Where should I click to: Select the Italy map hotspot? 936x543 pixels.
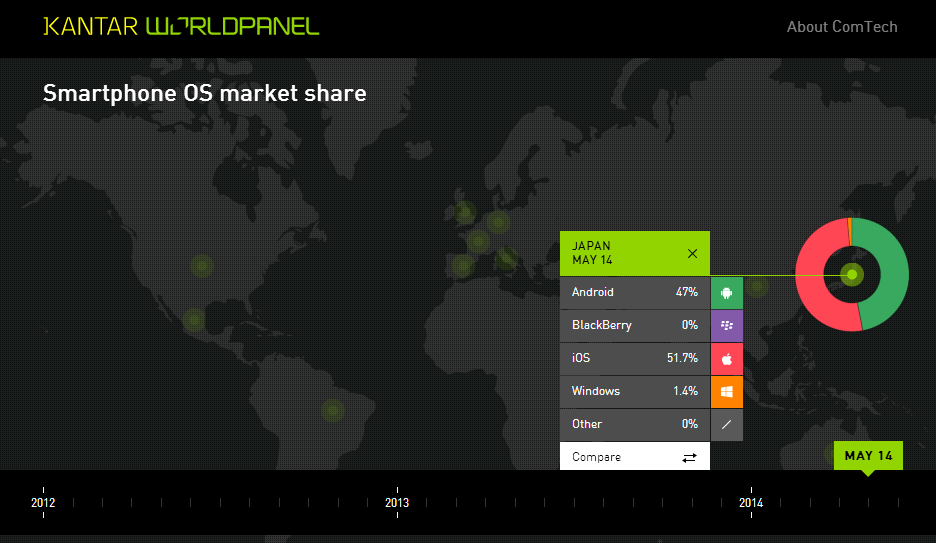coord(506,258)
